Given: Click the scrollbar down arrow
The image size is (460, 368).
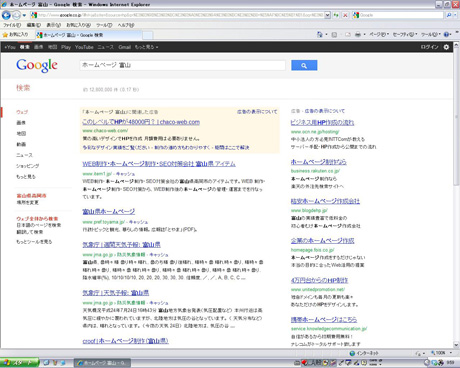Looking at the screenshot, I should [456, 345].
